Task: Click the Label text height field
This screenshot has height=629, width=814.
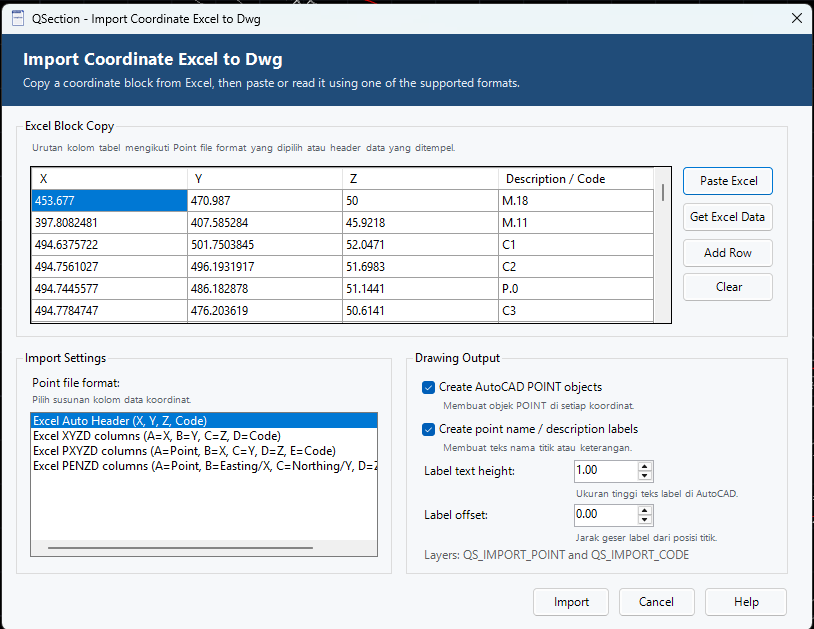Action: 606,471
